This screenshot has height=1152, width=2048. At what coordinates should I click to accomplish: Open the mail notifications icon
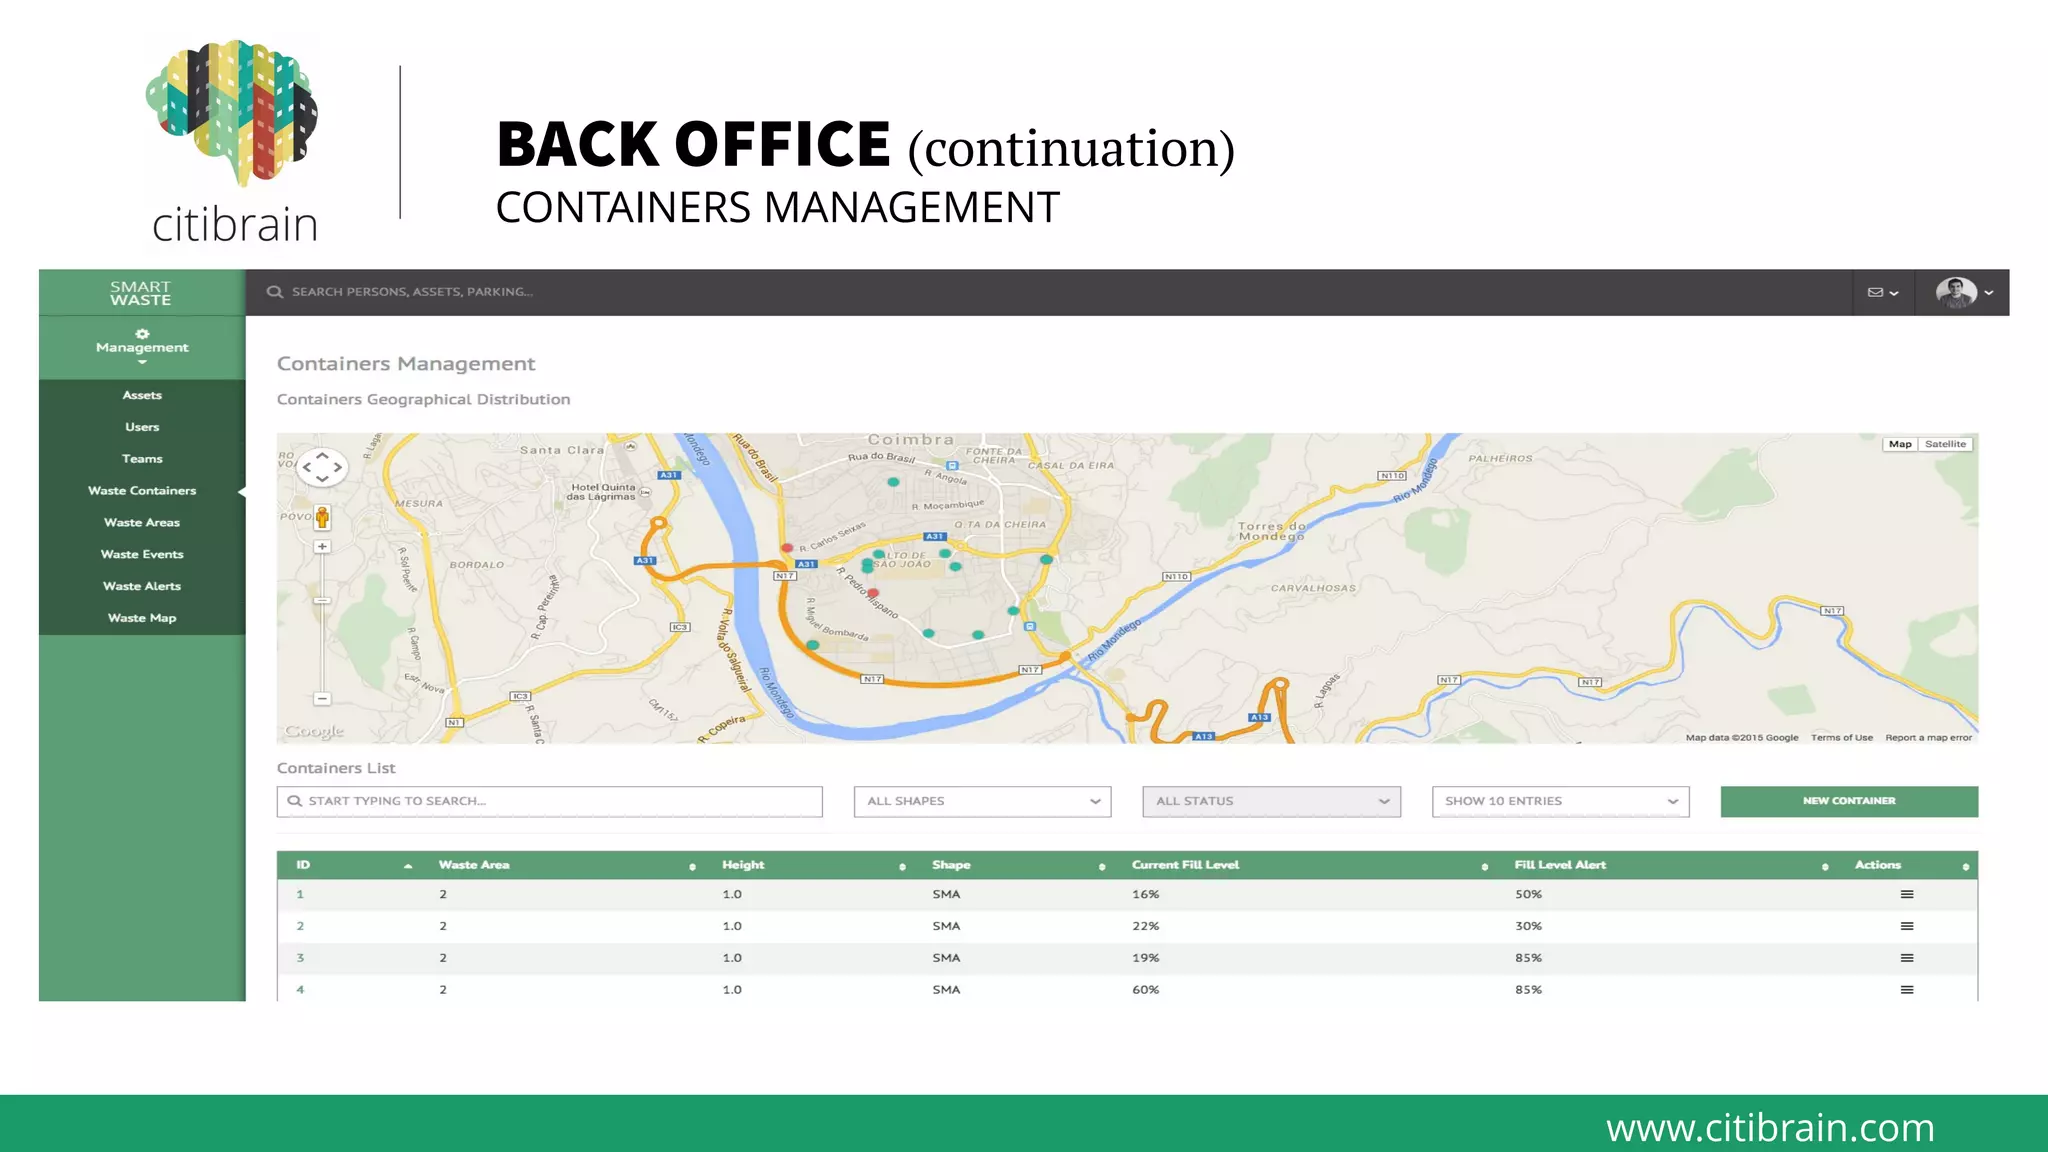[1875, 293]
